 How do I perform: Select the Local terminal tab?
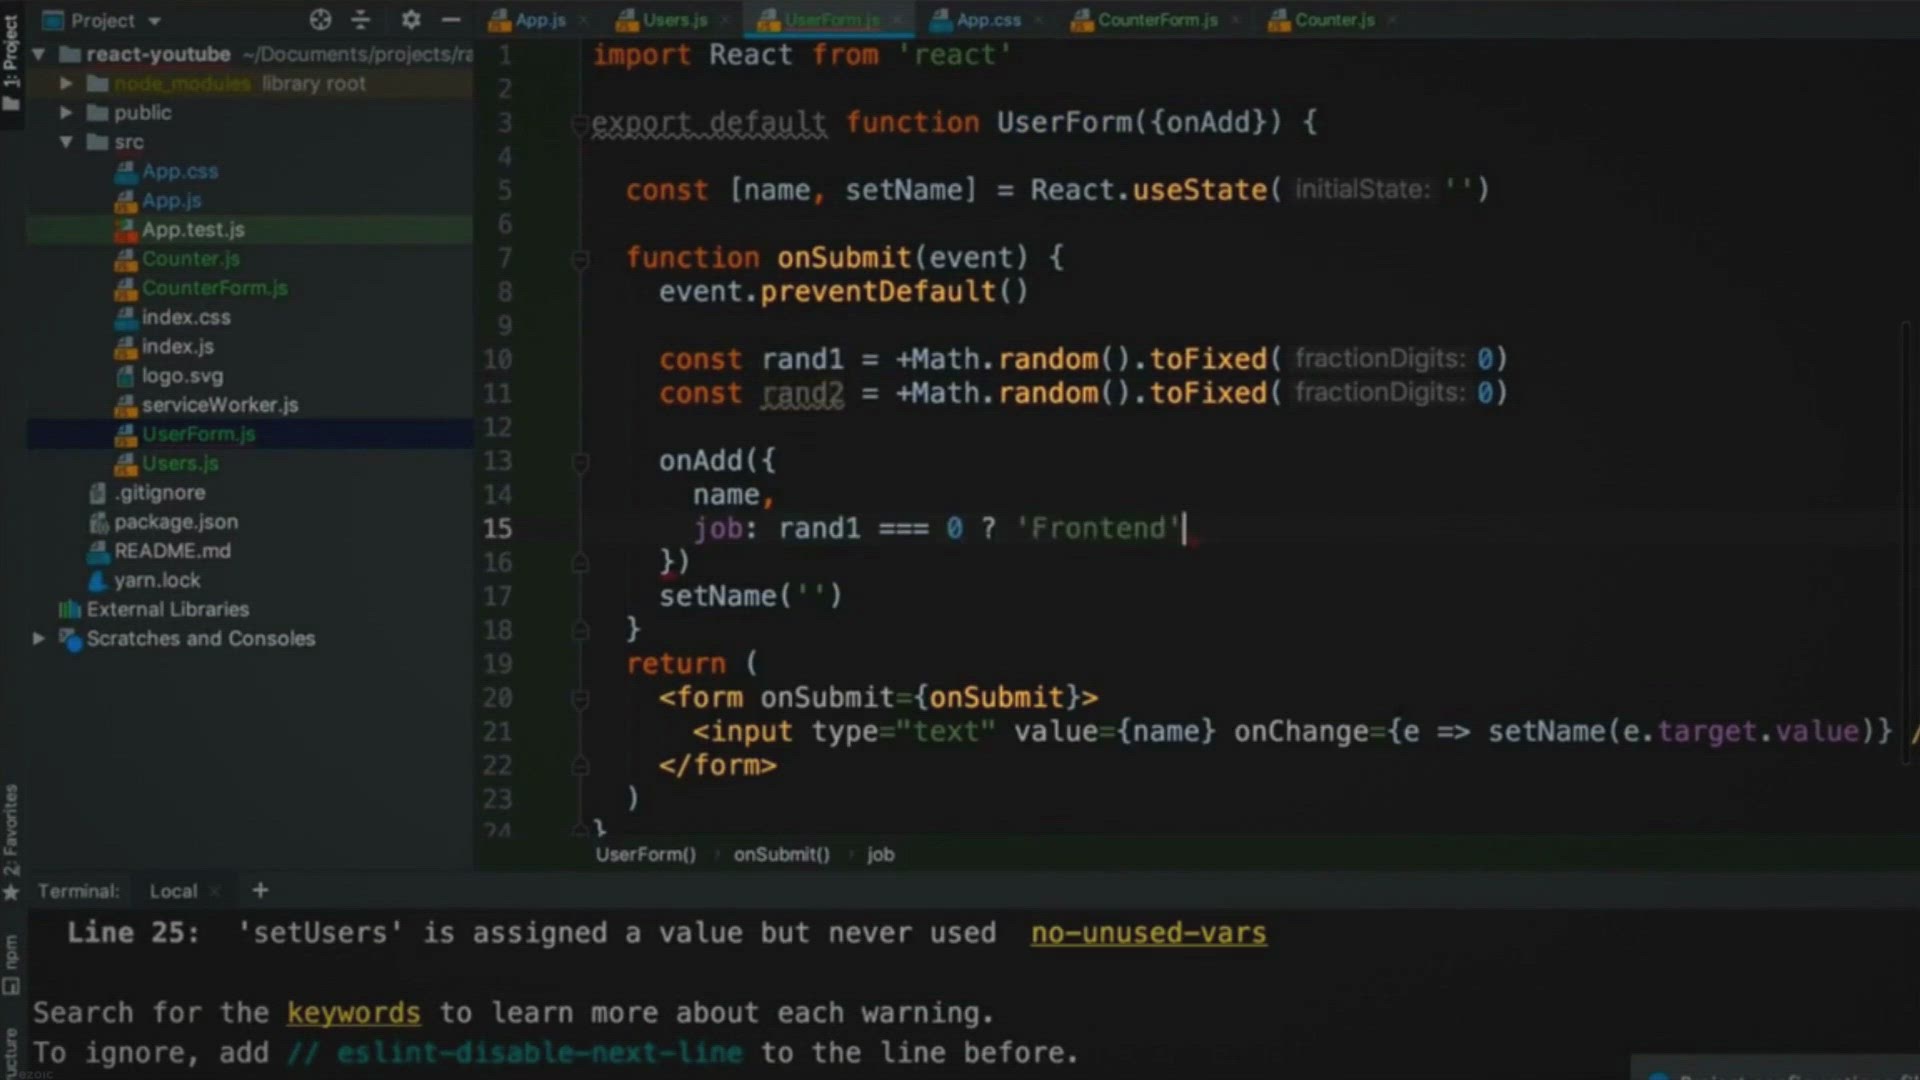[x=173, y=890]
